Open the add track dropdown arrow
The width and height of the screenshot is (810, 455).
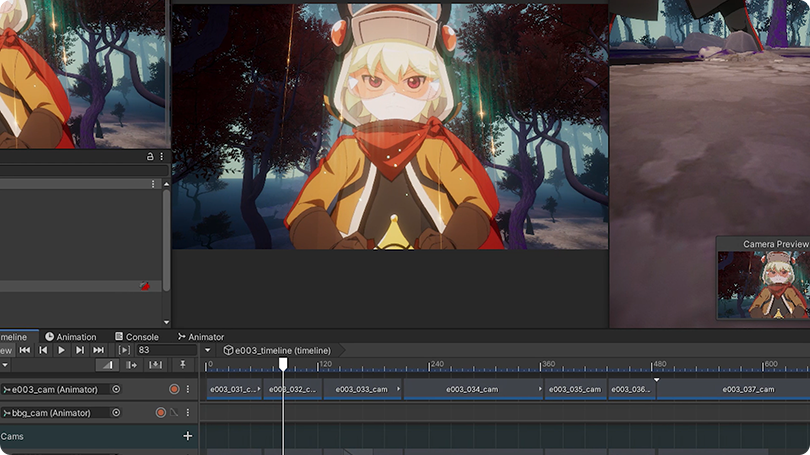click(x=5, y=365)
